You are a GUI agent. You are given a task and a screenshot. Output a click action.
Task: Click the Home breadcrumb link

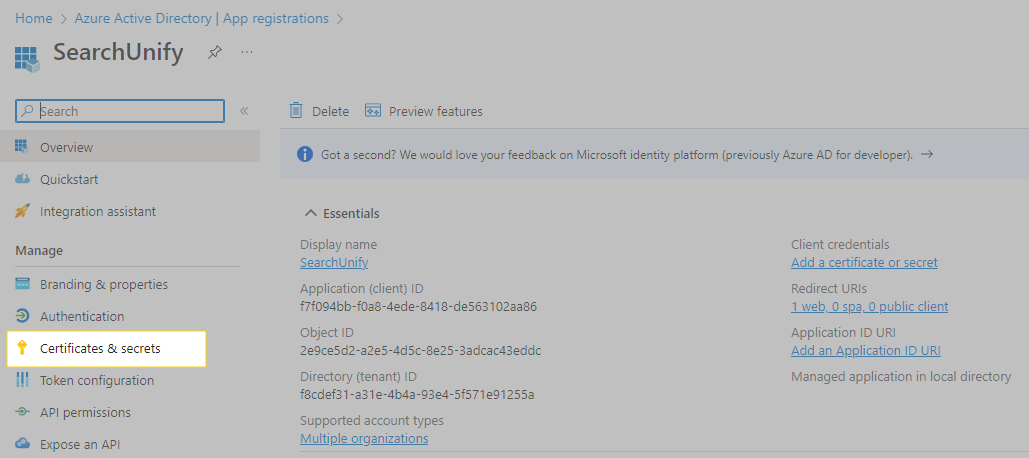(x=34, y=18)
